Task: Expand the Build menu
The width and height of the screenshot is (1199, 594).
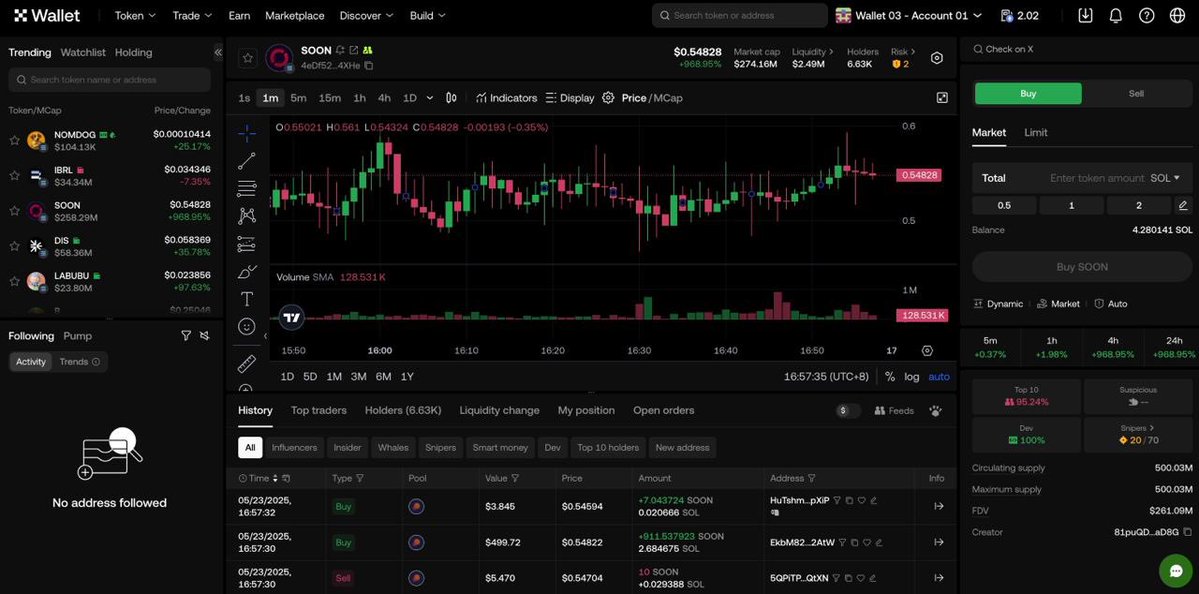Action: click(428, 15)
